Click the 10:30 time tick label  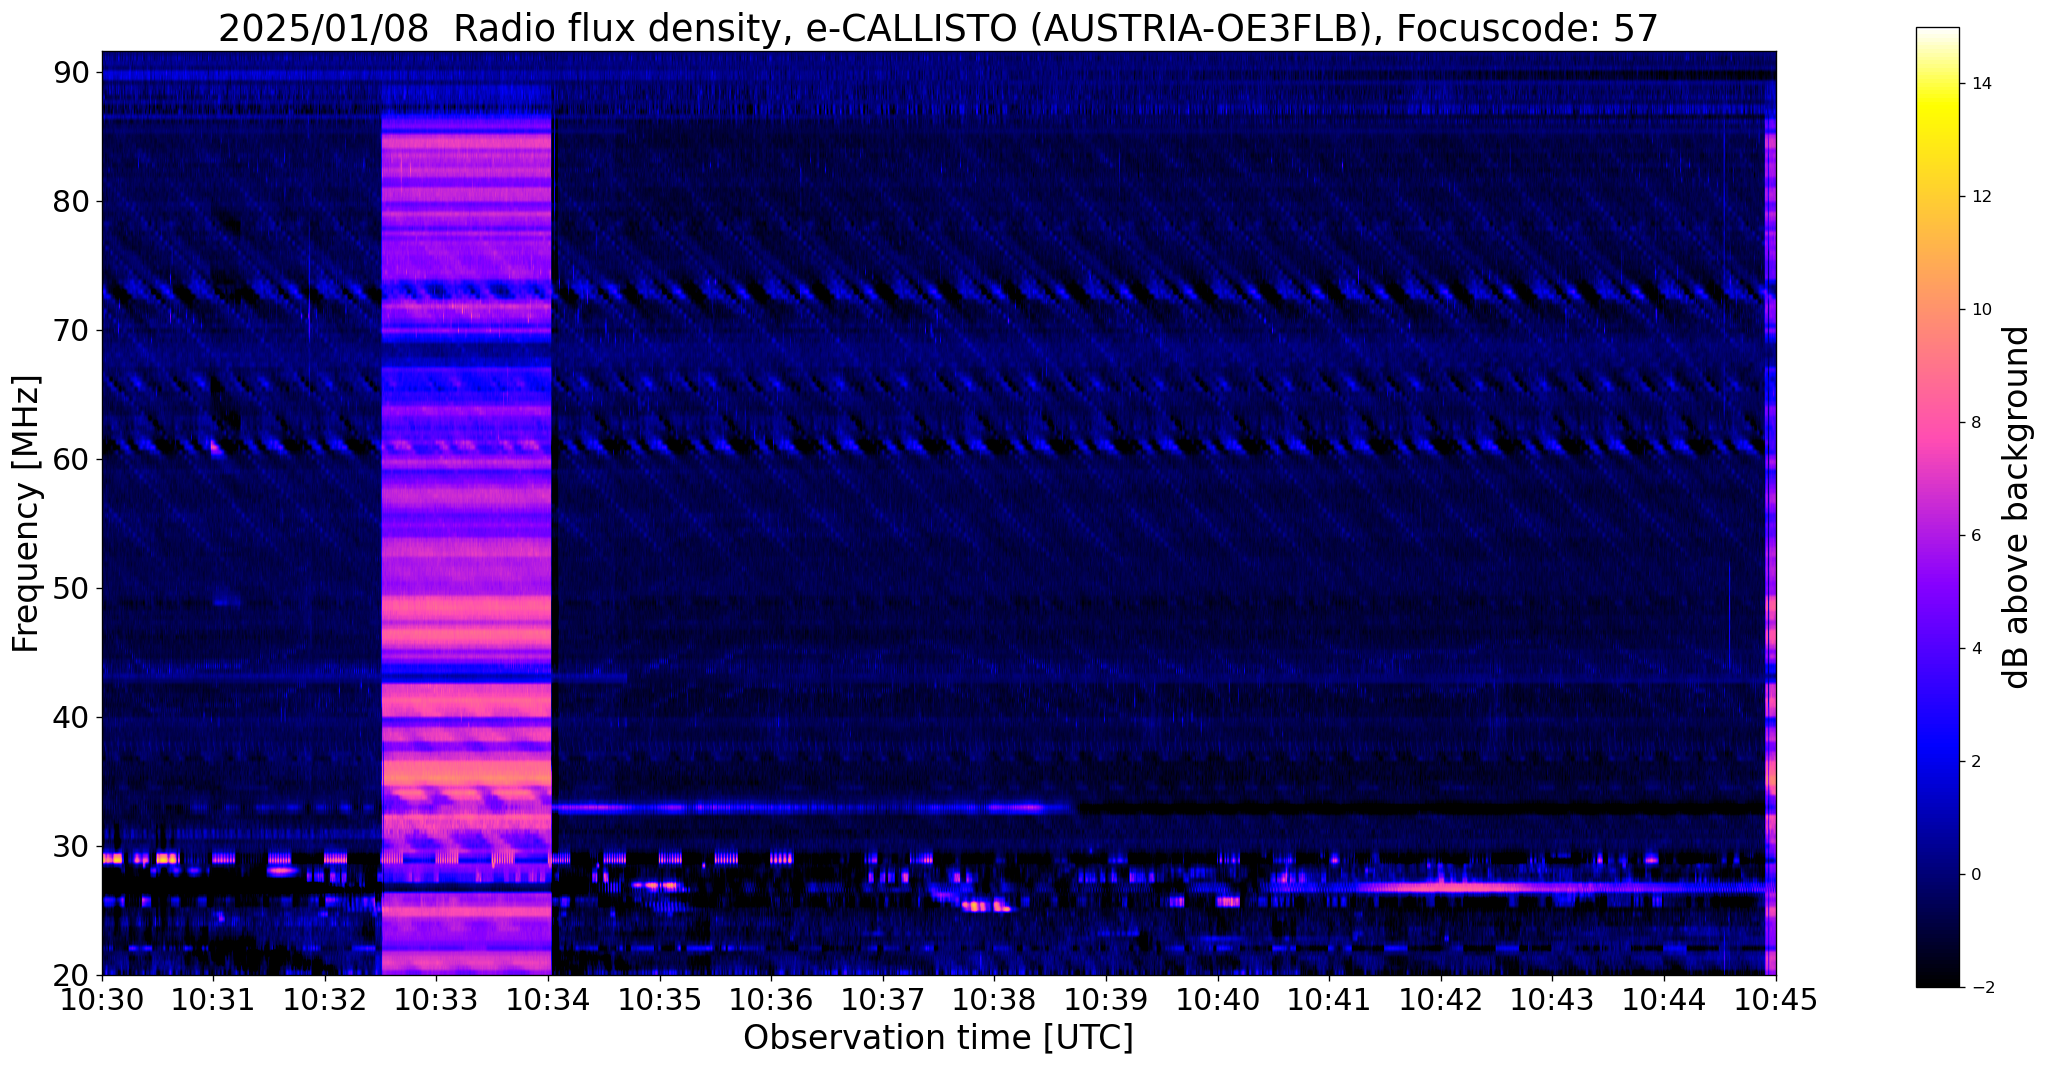(102, 999)
